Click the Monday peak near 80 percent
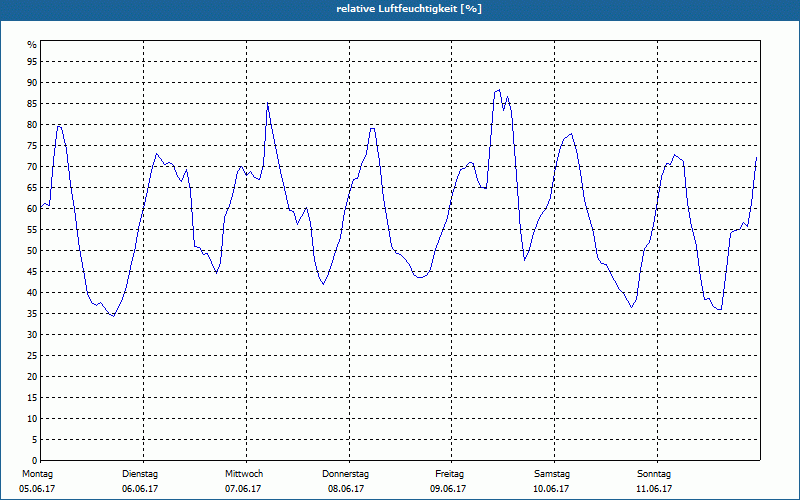Screen dimensions: 800x500 pyautogui.click(x=59, y=126)
